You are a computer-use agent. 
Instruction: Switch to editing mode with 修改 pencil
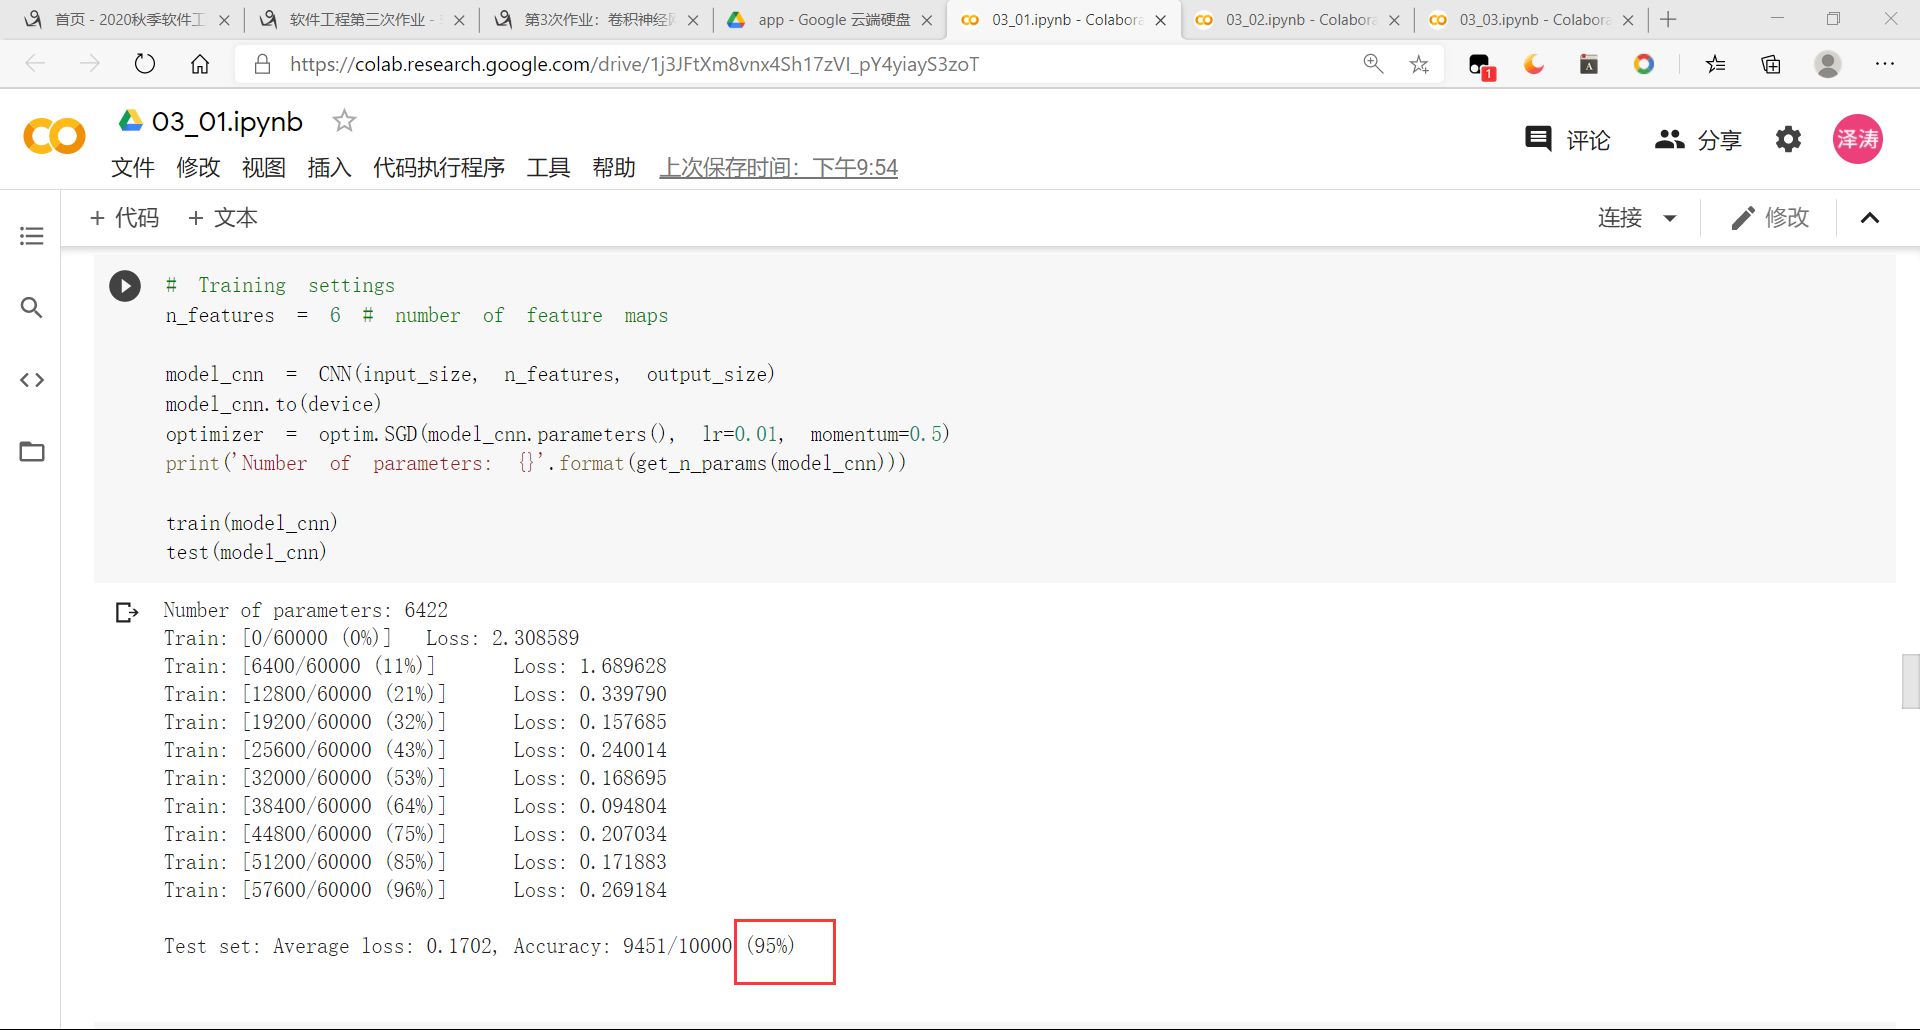(1770, 218)
